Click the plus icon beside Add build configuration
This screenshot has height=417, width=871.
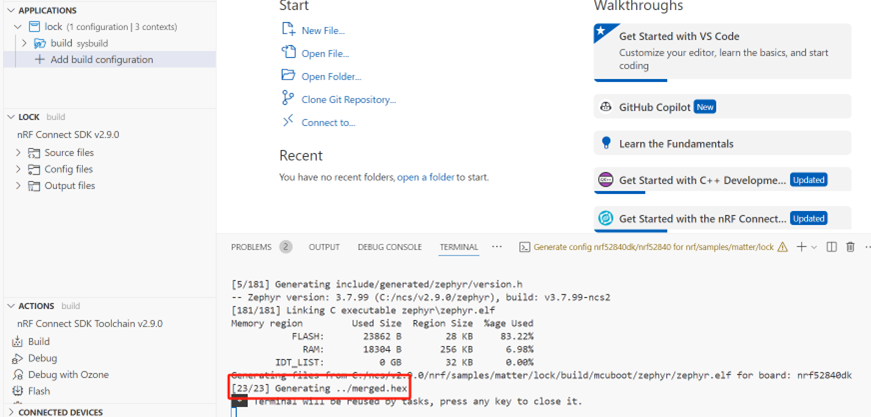click(x=39, y=59)
